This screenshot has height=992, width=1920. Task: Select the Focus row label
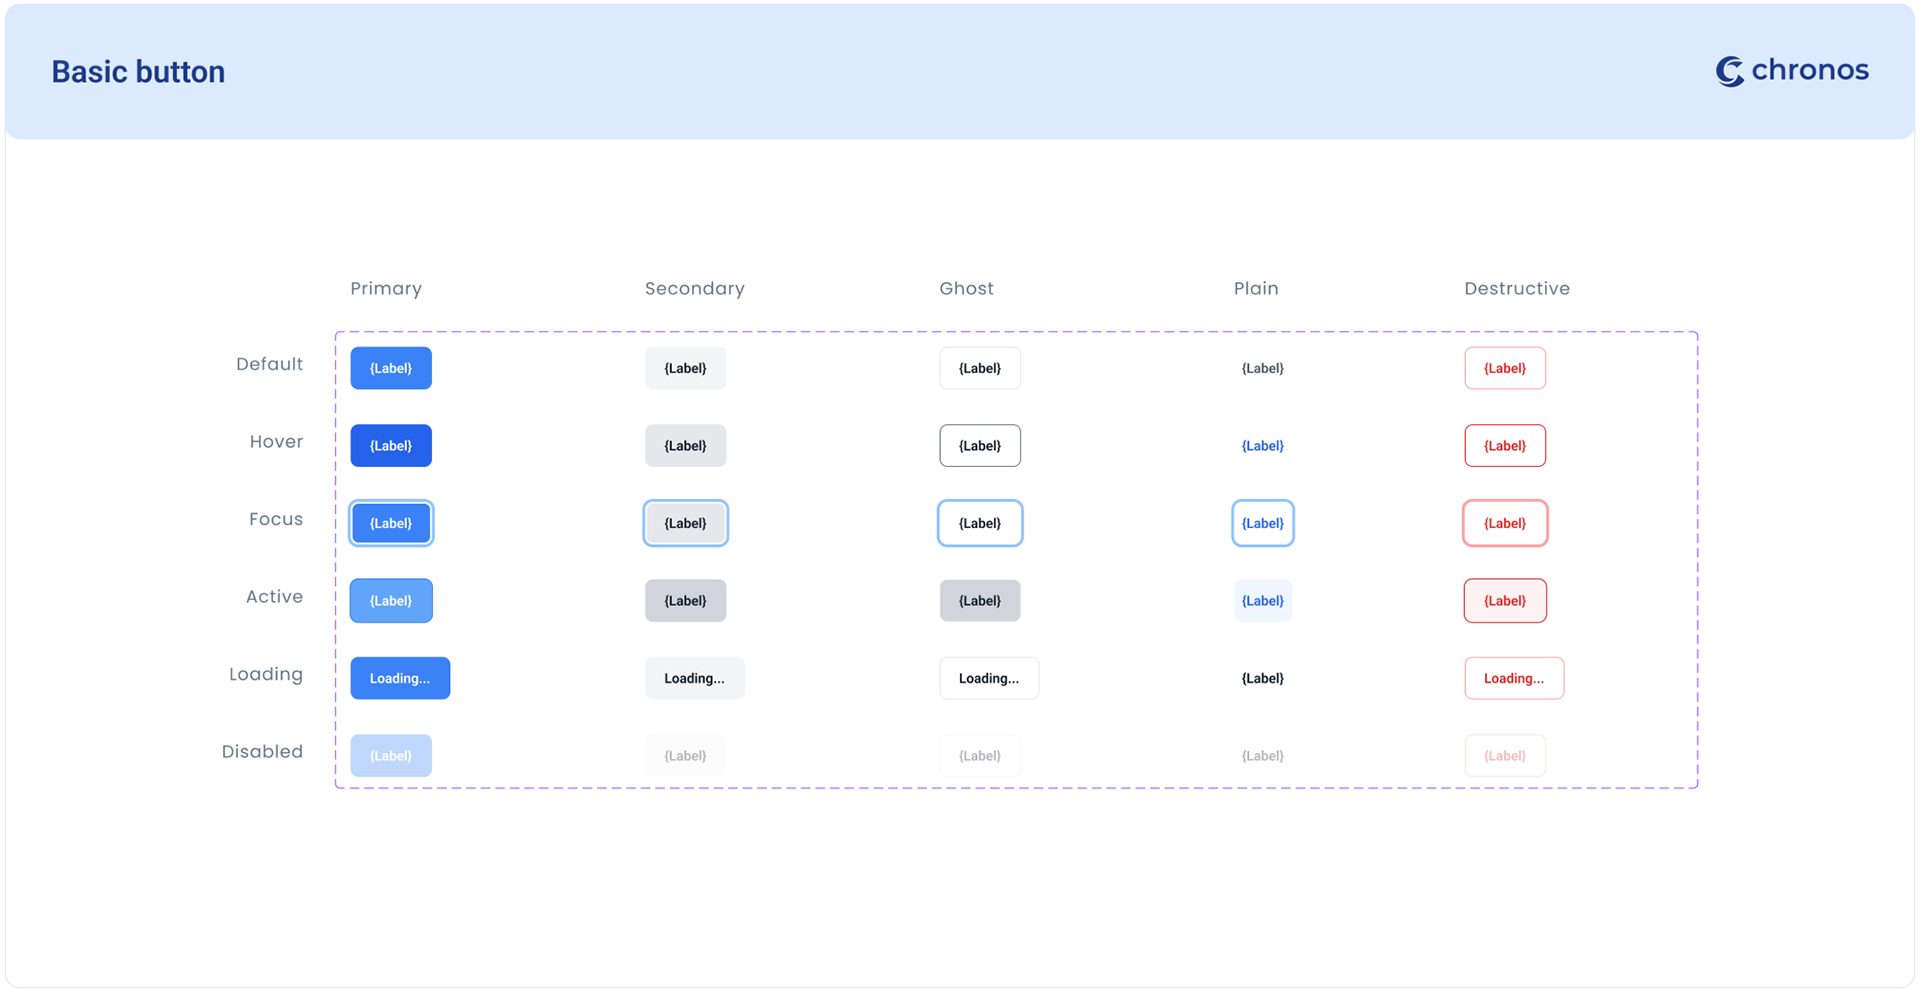click(x=276, y=519)
